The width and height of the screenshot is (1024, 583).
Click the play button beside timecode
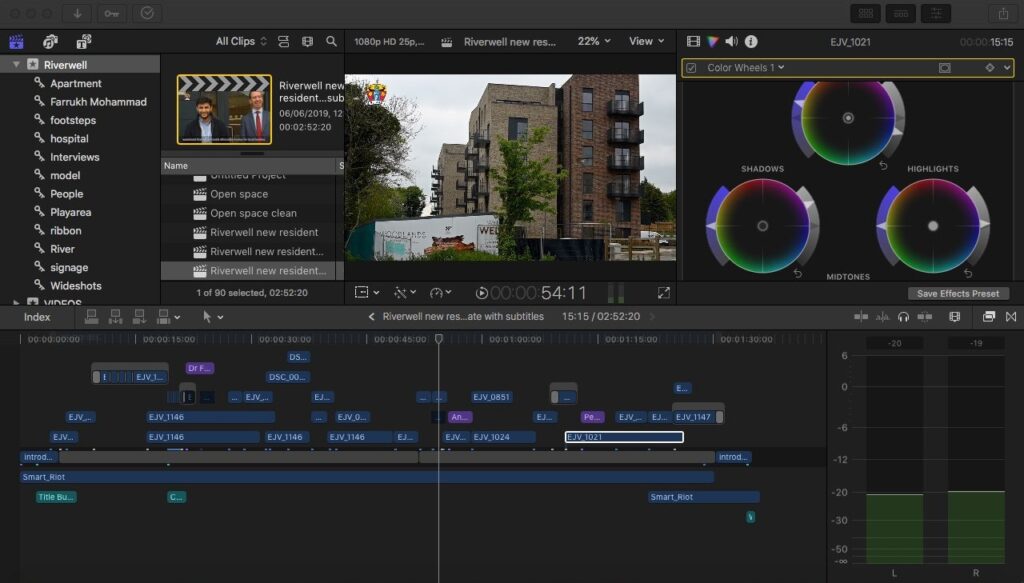pos(481,293)
